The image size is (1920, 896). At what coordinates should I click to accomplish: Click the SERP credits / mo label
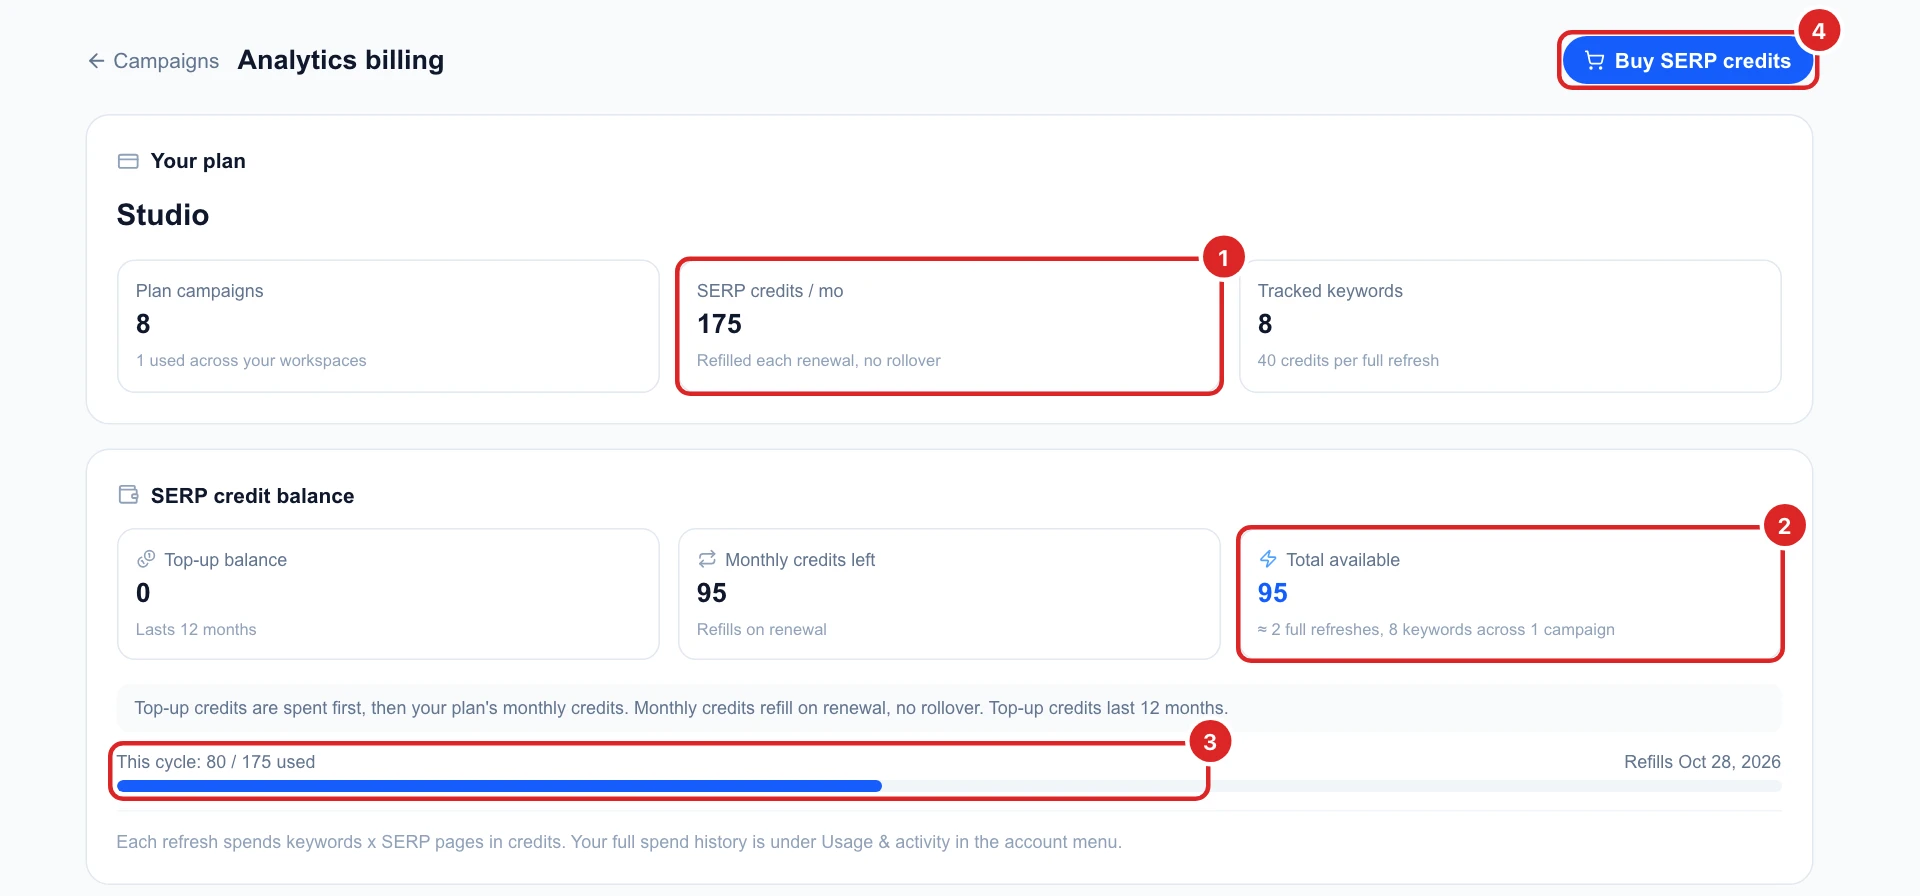tap(770, 291)
